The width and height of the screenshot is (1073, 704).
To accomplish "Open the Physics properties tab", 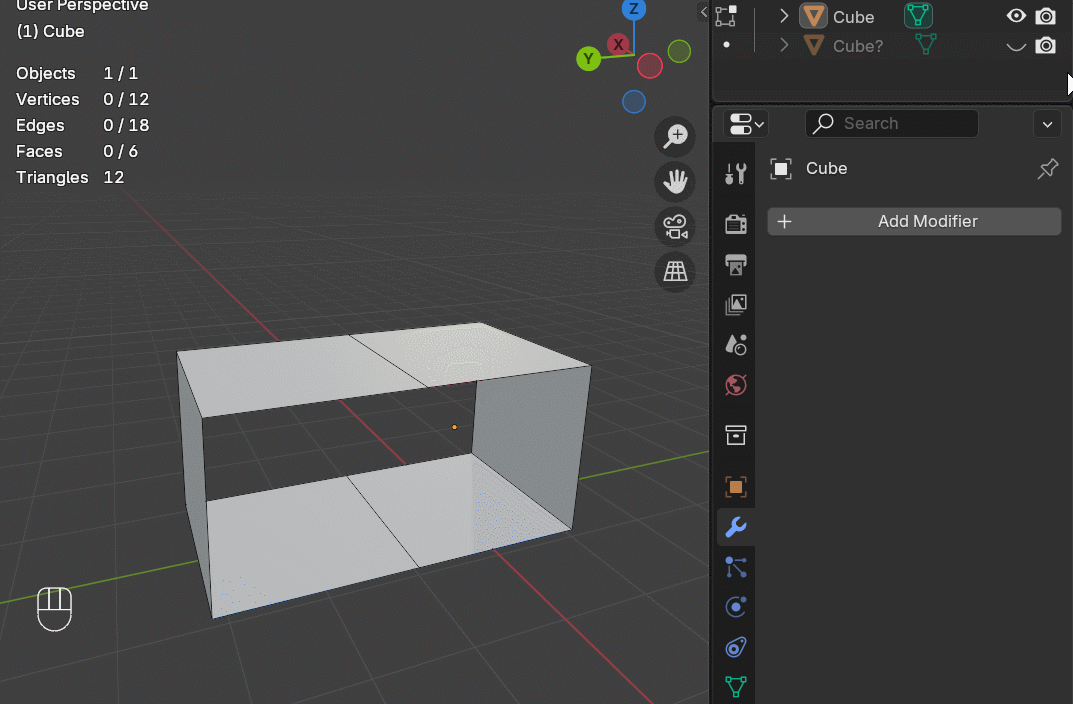I will pyautogui.click(x=735, y=607).
